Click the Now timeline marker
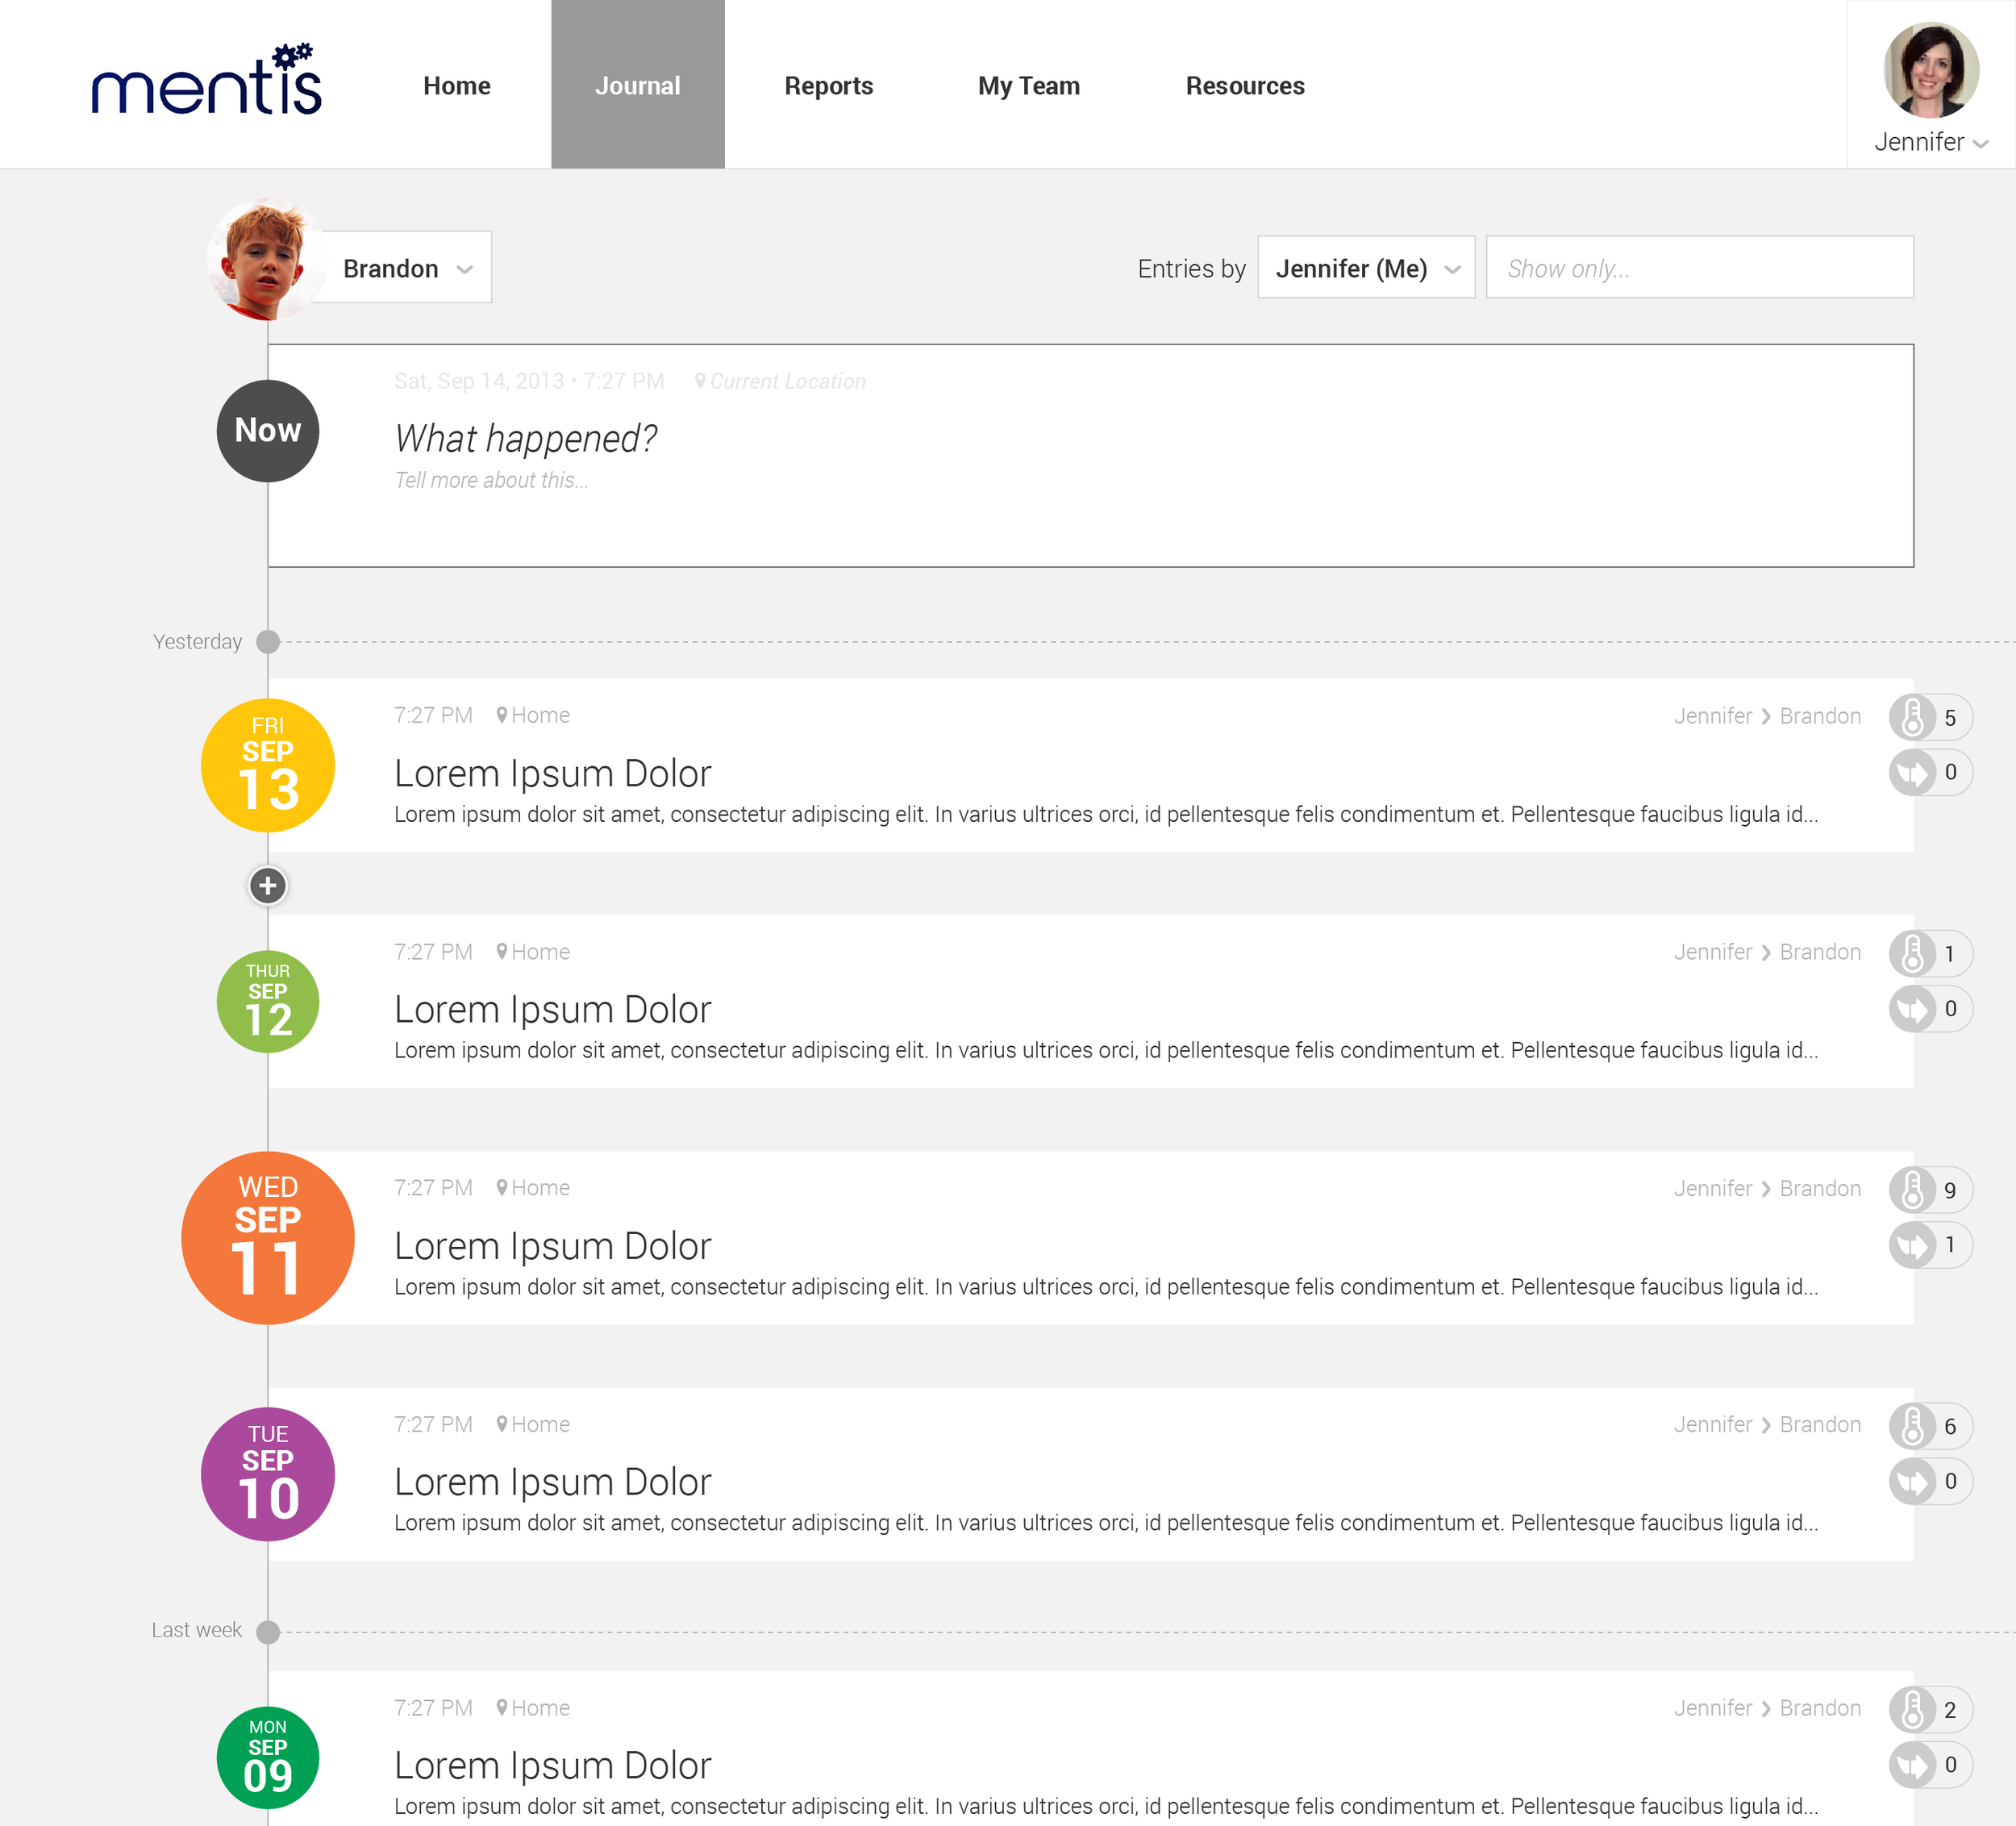 coord(267,430)
